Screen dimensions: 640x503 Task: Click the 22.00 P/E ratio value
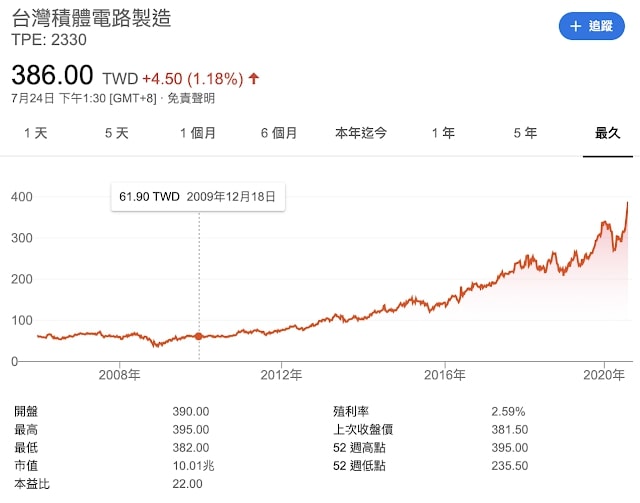tap(187, 484)
